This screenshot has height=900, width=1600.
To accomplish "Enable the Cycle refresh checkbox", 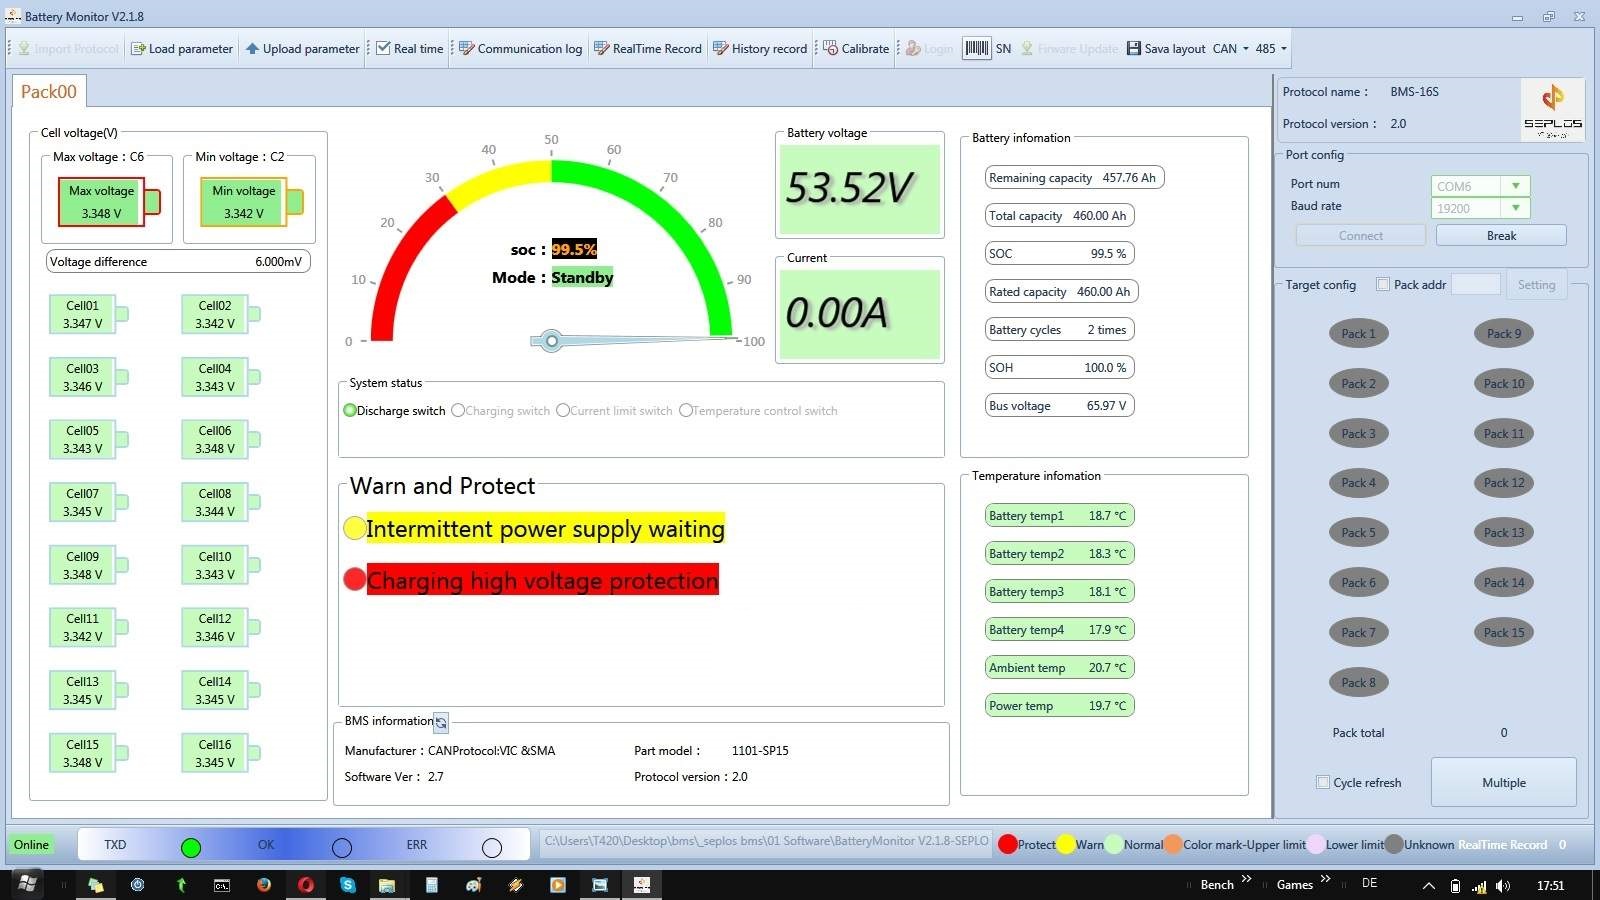I will coord(1323,783).
